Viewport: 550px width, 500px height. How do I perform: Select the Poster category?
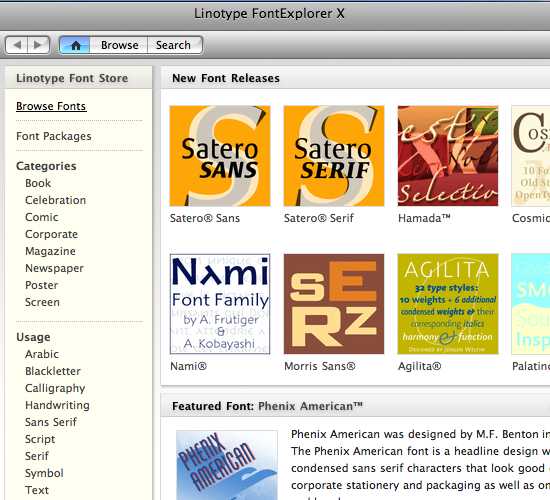click(41, 285)
